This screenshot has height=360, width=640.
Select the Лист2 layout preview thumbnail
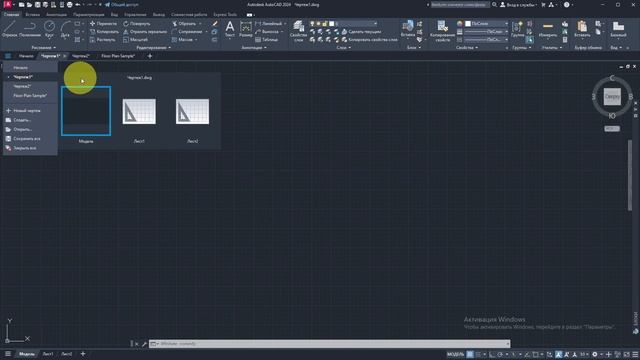click(192, 111)
